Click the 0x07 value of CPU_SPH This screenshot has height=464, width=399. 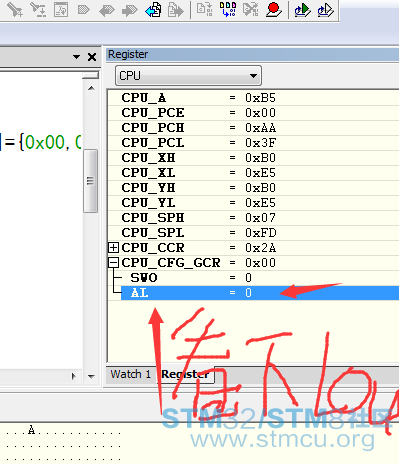(x=260, y=218)
